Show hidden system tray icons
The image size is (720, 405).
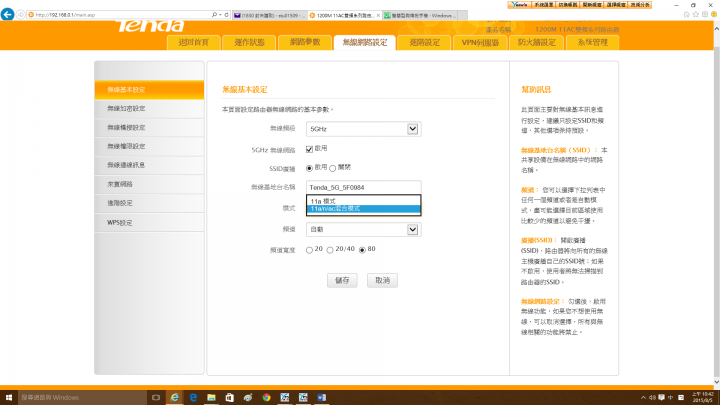[x=643, y=398]
